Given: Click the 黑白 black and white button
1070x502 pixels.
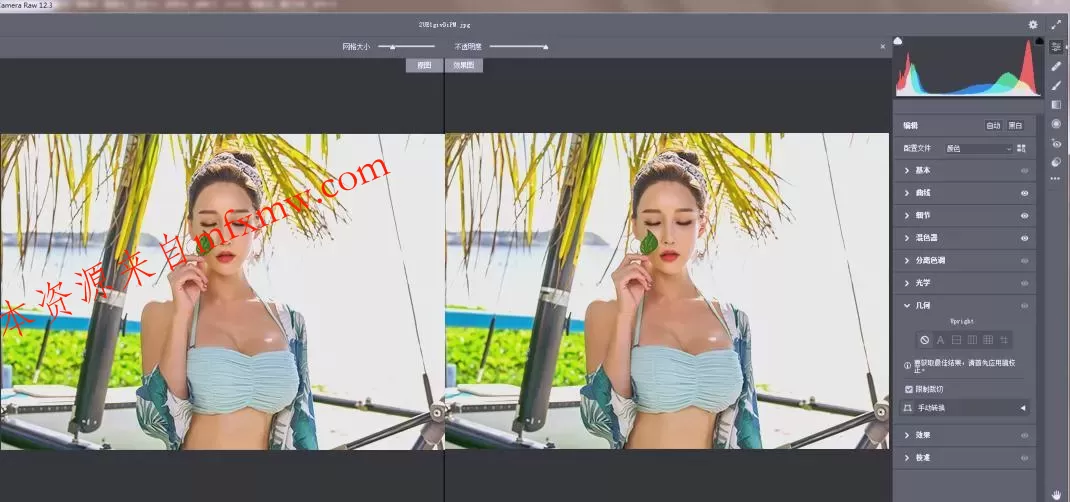Looking at the screenshot, I should [1015, 126].
